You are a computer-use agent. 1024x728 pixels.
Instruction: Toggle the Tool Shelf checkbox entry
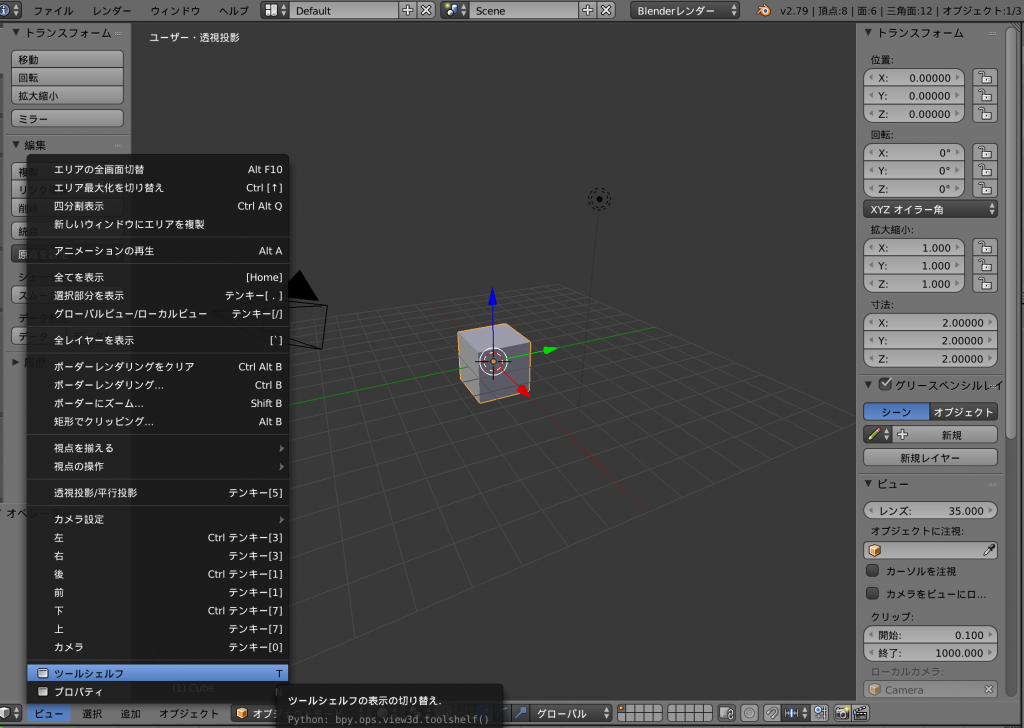pyautogui.click(x=157, y=673)
